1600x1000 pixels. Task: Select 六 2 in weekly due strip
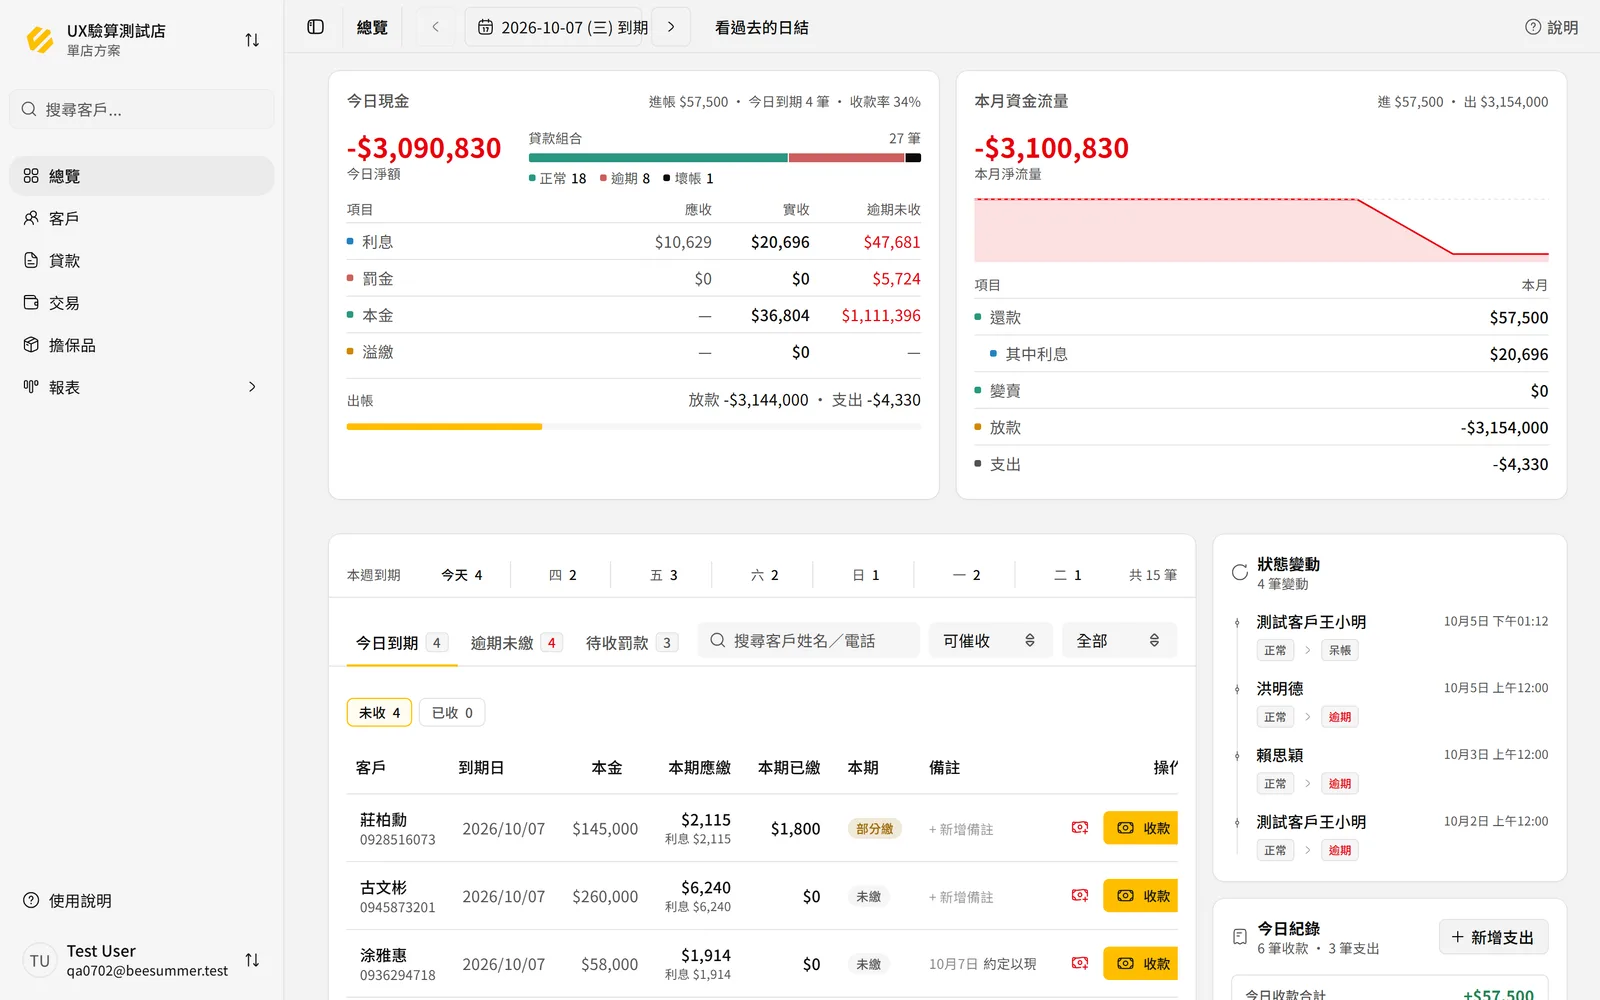[x=765, y=575]
